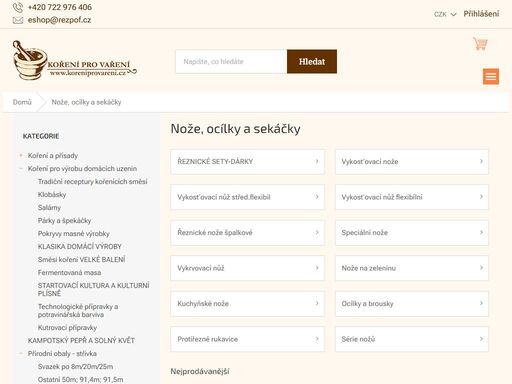Open the shopping cart

tap(480, 44)
